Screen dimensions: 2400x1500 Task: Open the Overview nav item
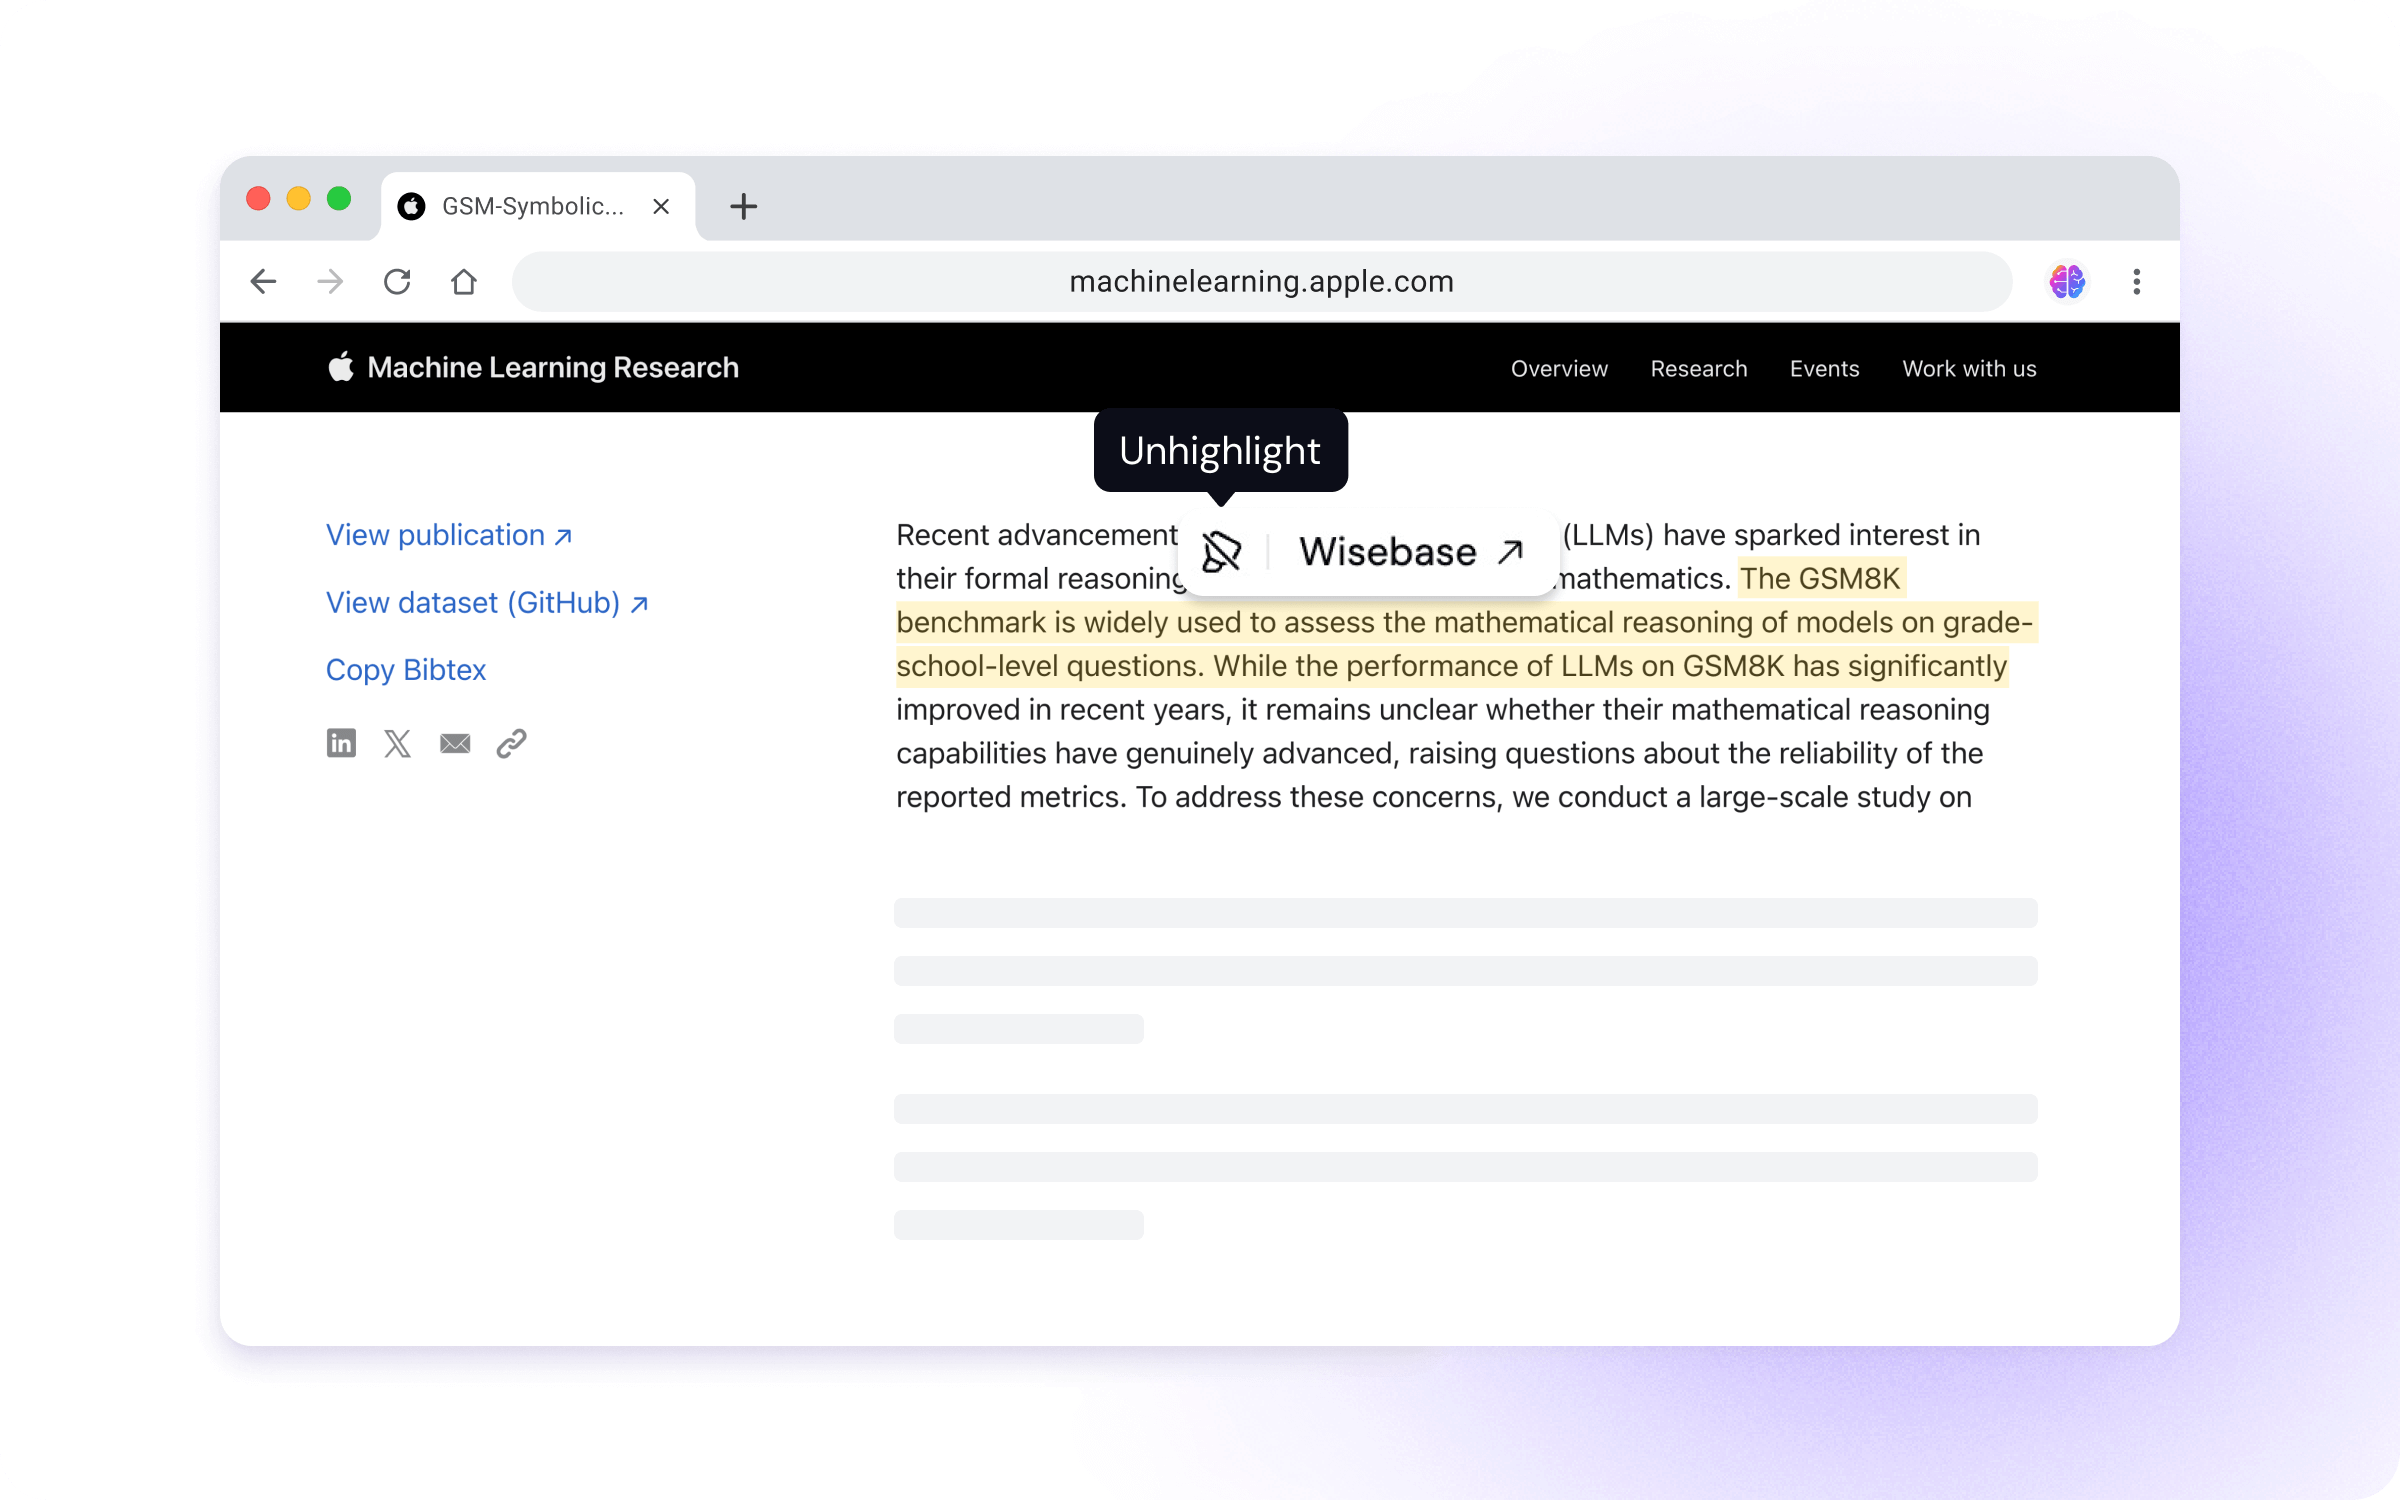pos(1559,368)
